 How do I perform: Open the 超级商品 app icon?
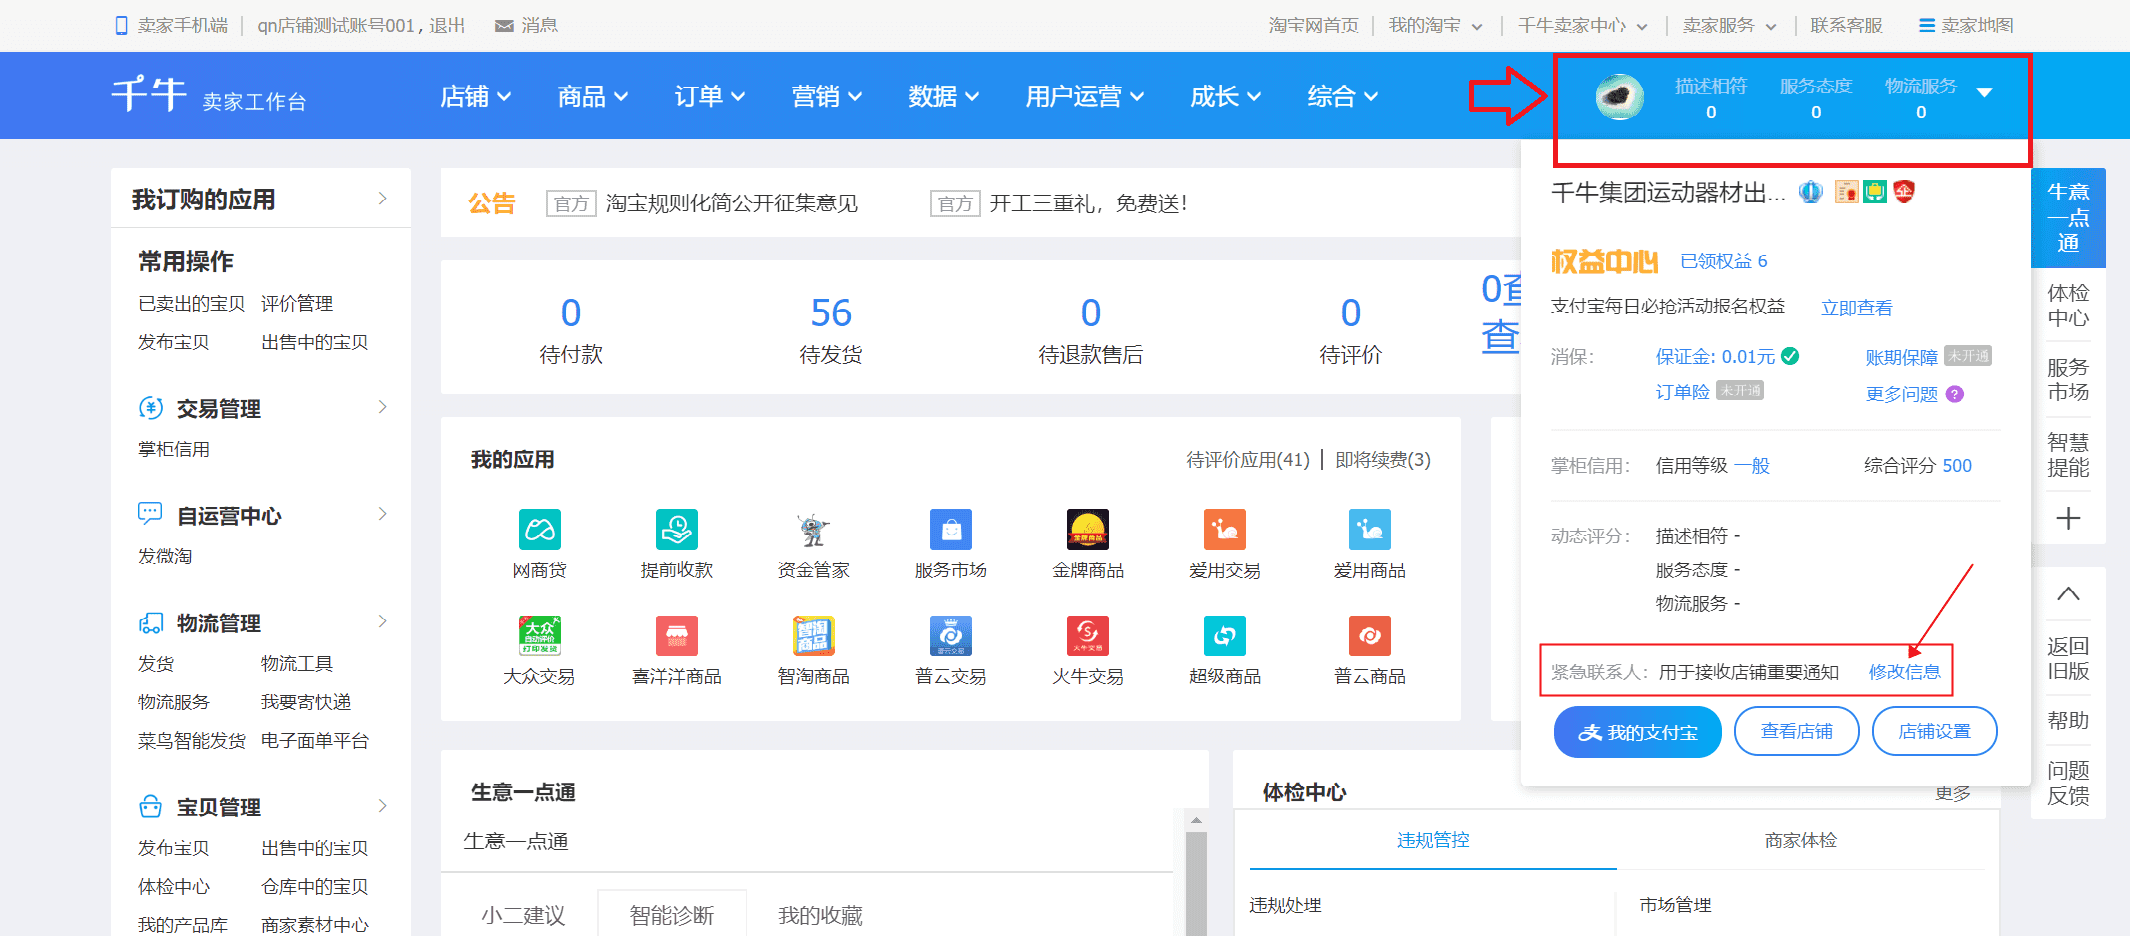click(1225, 636)
